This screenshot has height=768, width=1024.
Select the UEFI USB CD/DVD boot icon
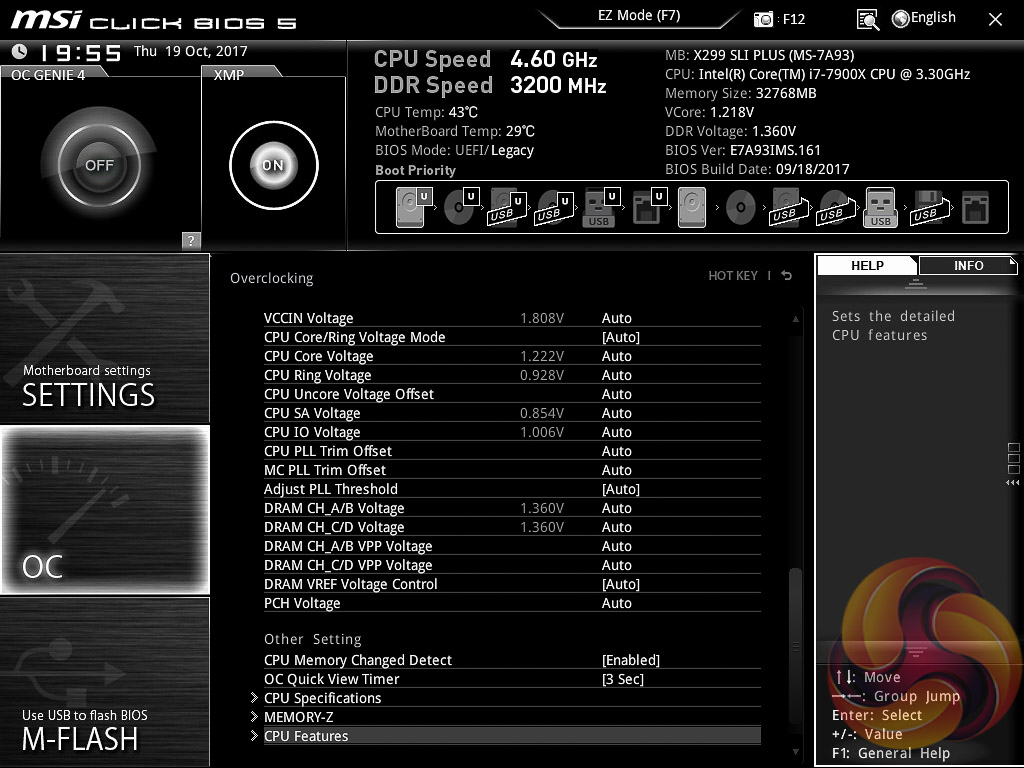click(554, 208)
